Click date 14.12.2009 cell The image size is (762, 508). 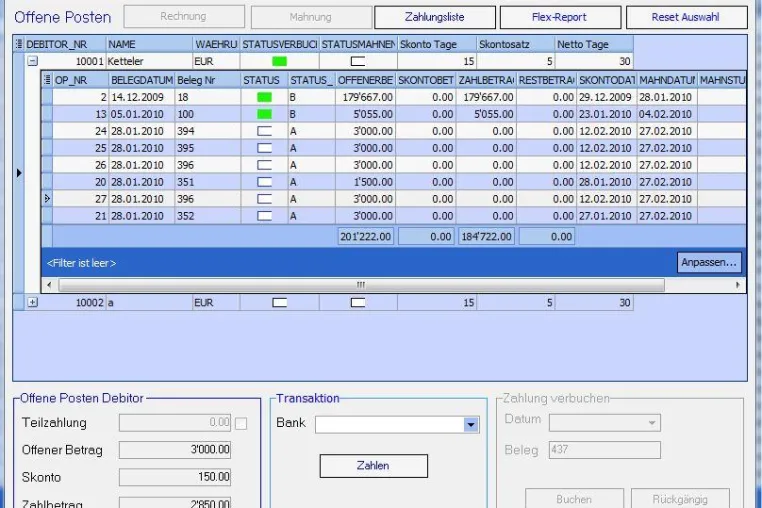[x=142, y=97]
